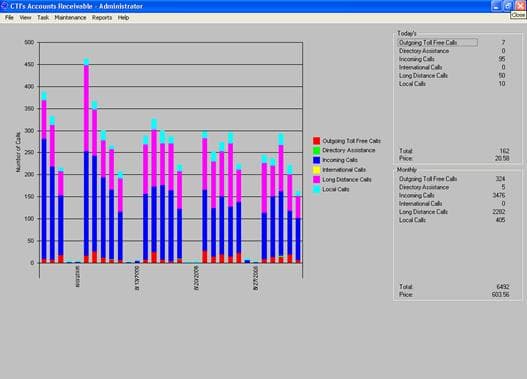Select Today's International Calls row

(452, 67)
